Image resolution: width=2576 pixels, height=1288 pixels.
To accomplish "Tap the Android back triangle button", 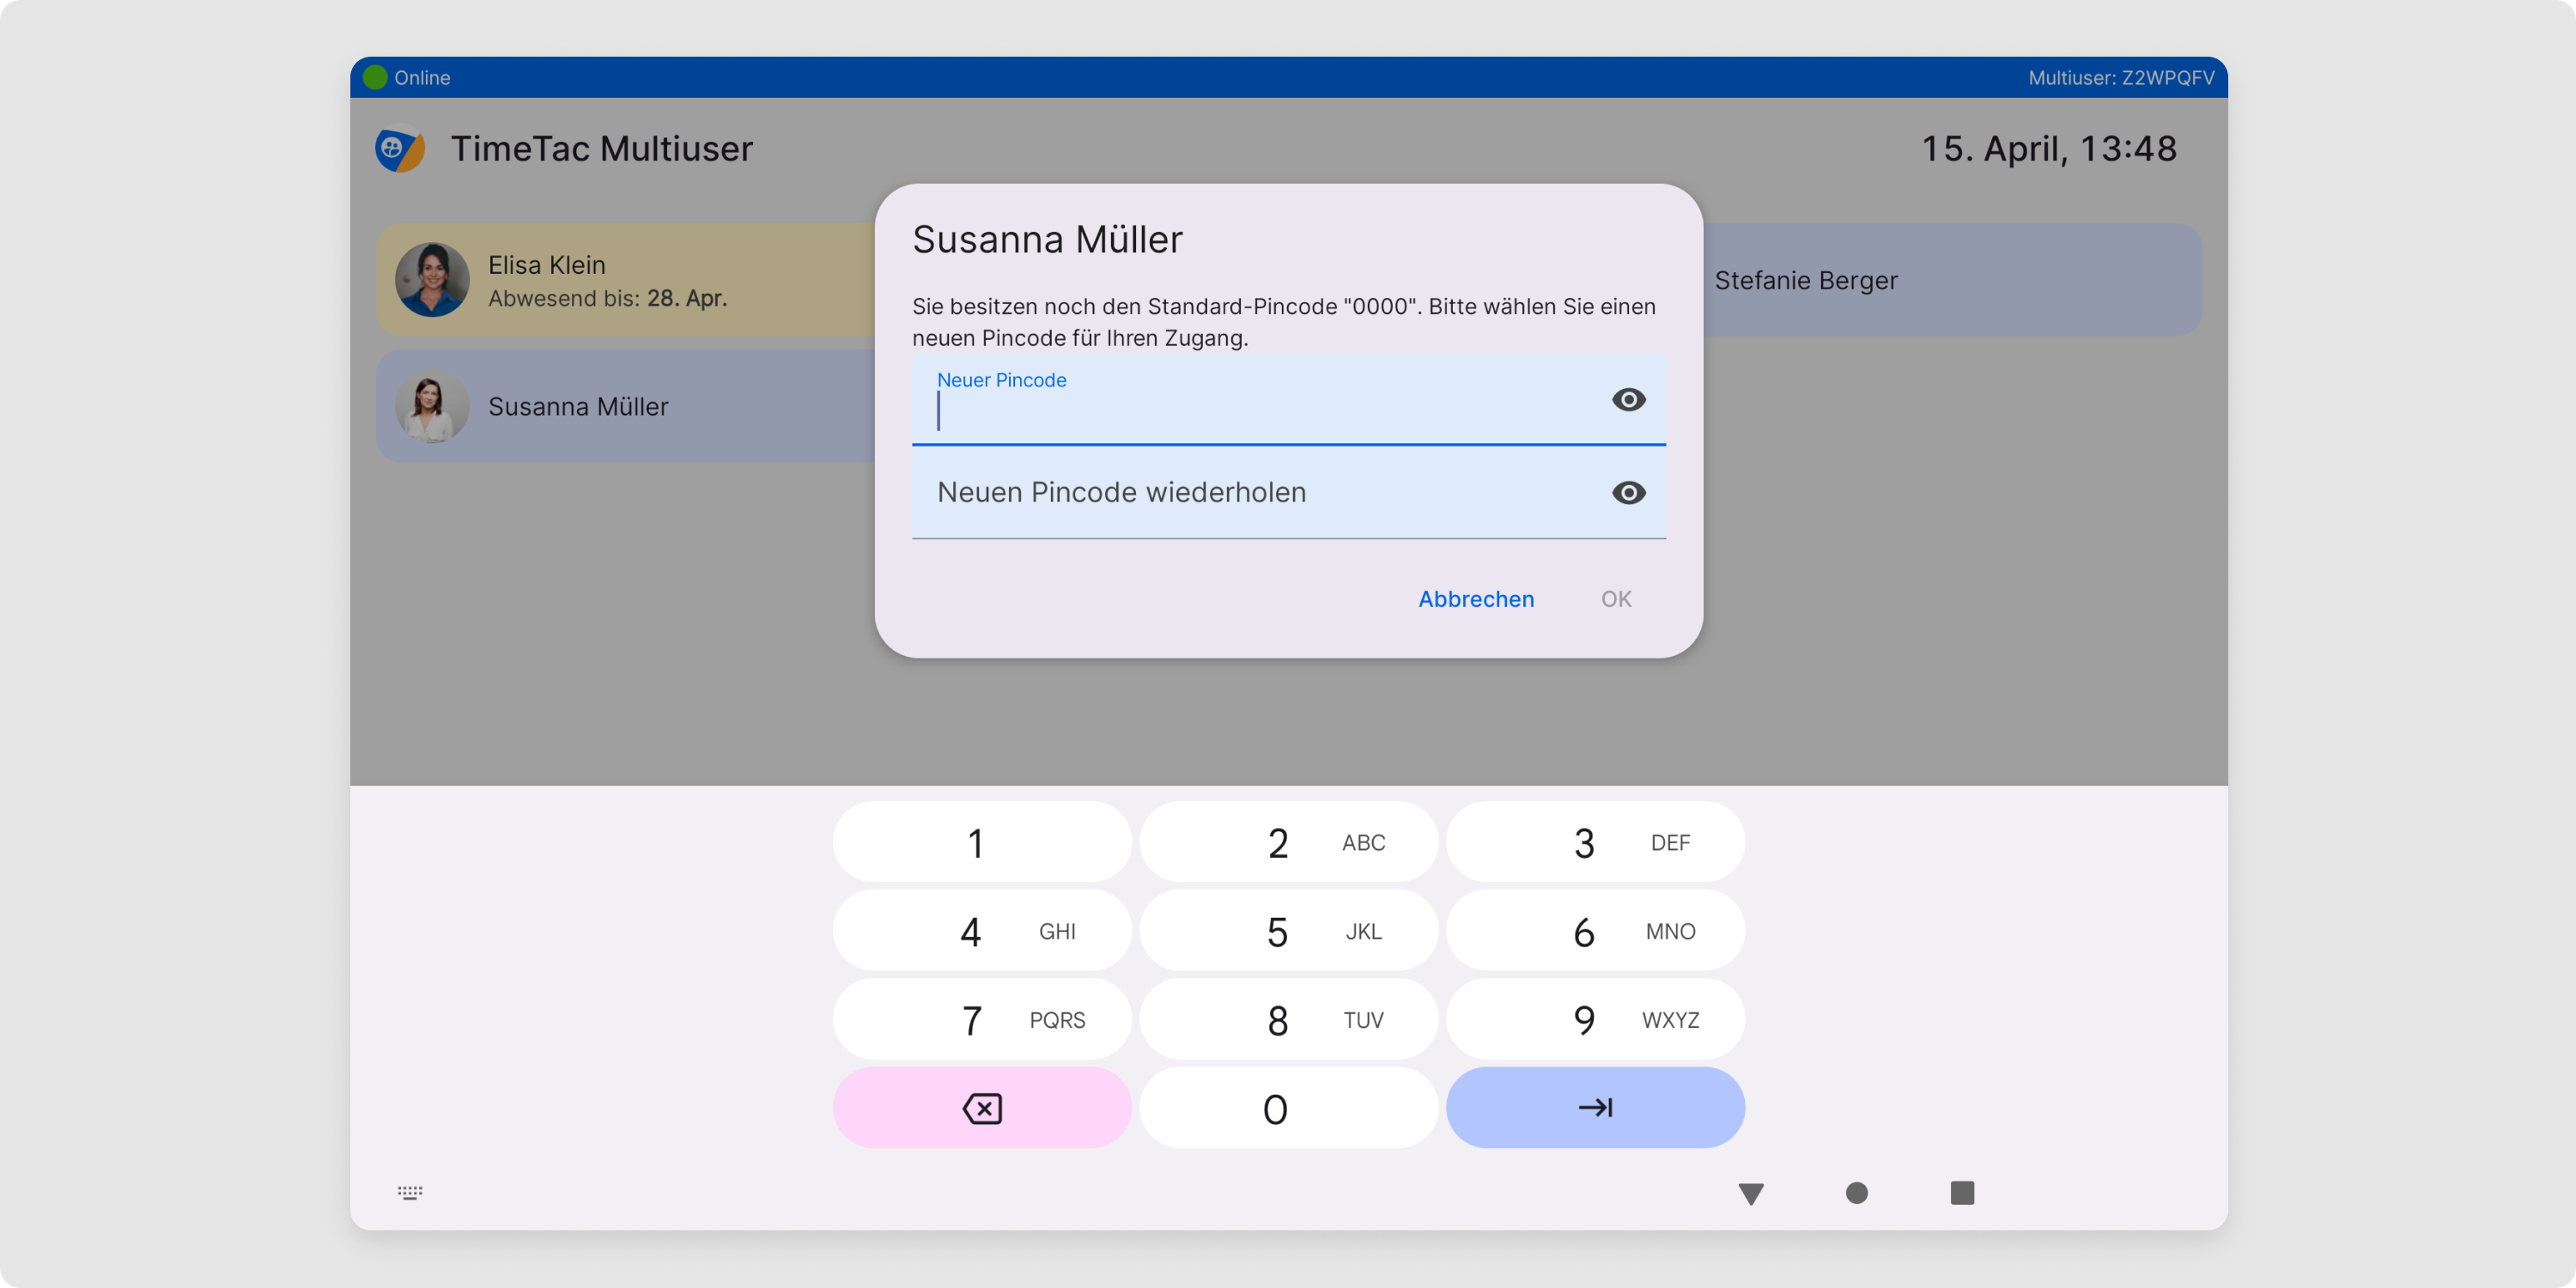I will coord(1751,1193).
